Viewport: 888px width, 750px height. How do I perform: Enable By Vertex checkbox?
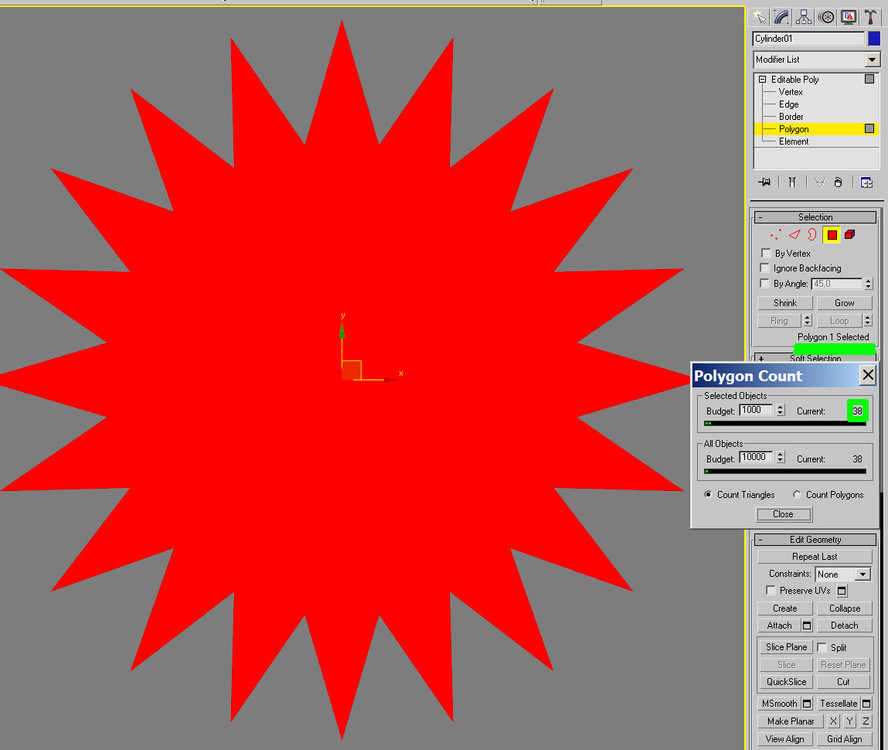(766, 253)
